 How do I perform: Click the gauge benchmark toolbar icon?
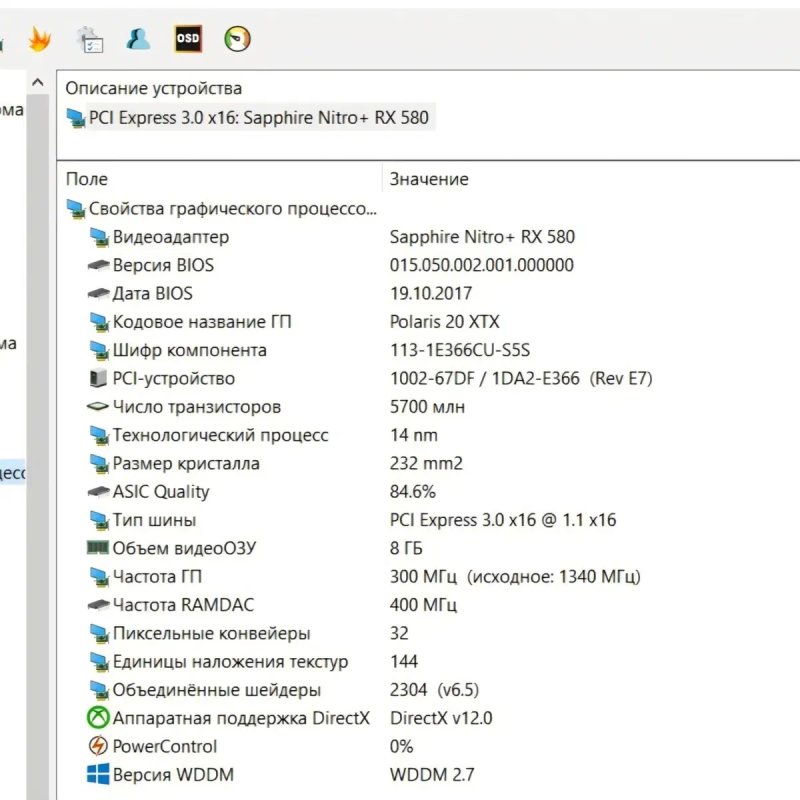pos(237,39)
